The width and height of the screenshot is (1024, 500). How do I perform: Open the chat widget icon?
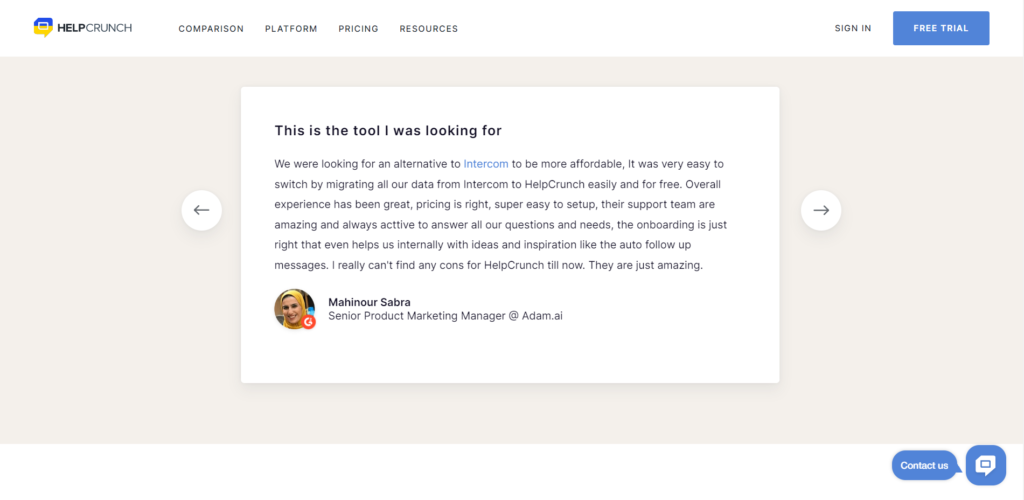(985, 465)
